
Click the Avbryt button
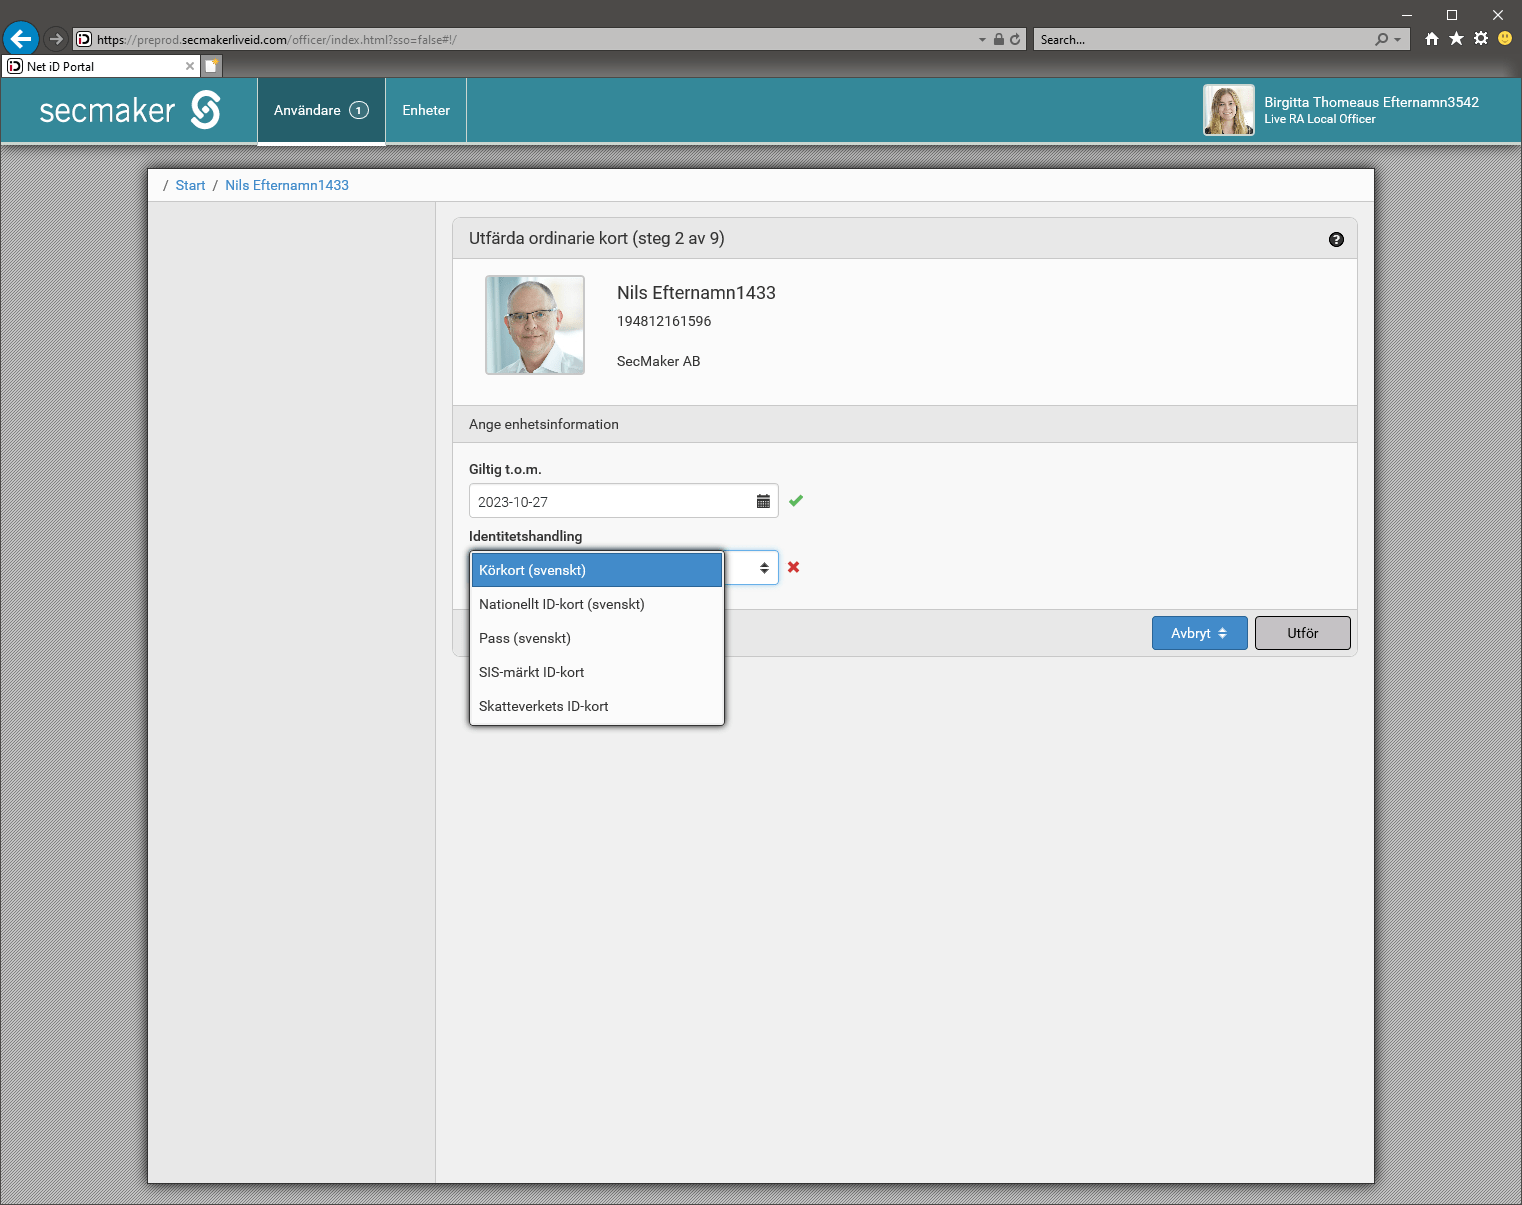point(1198,633)
